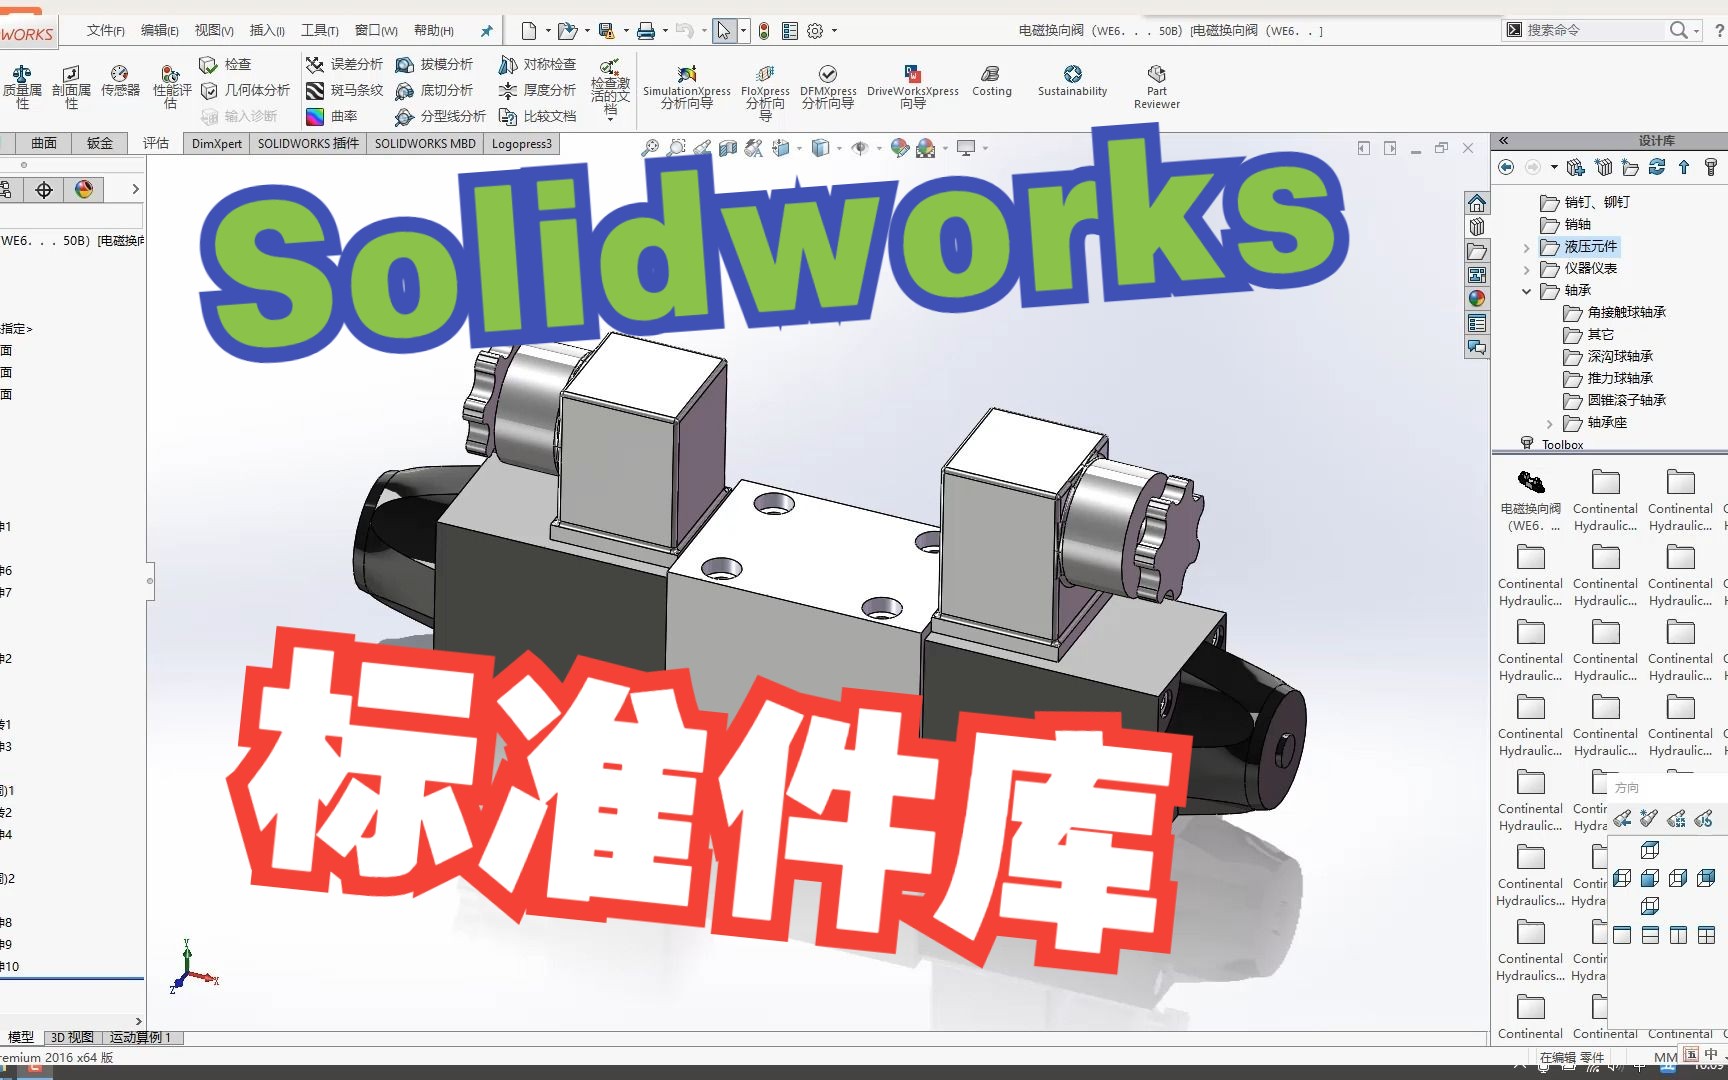The width and height of the screenshot is (1728, 1080).
Task: Select the 销轴 folder
Action: 1566,224
